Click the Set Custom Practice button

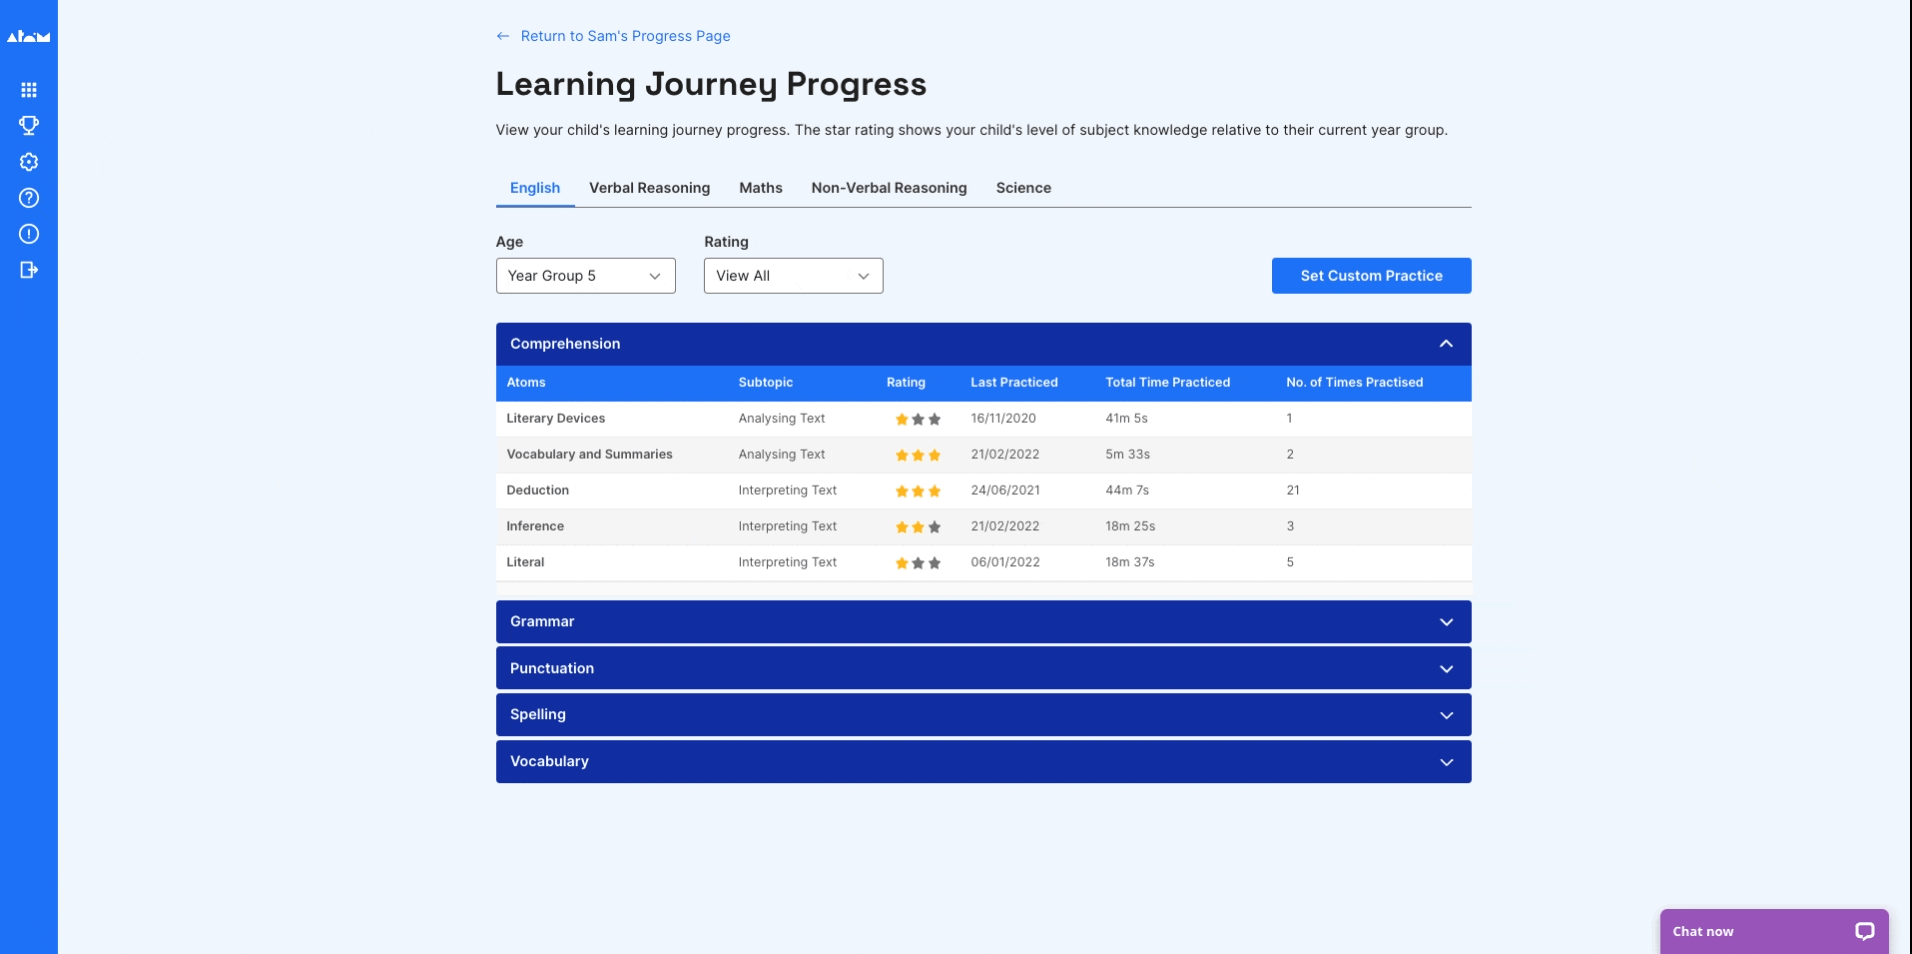click(x=1371, y=276)
